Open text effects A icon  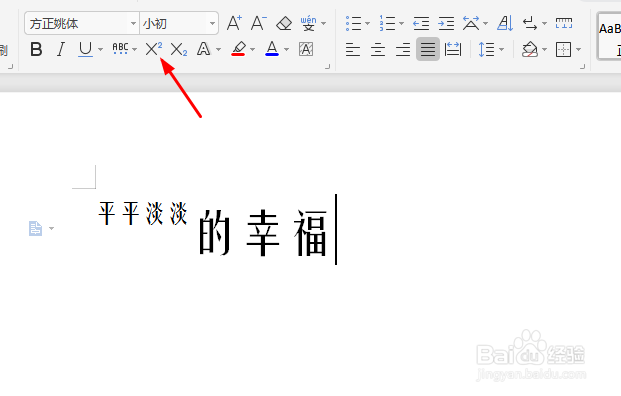(x=204, y=49)
